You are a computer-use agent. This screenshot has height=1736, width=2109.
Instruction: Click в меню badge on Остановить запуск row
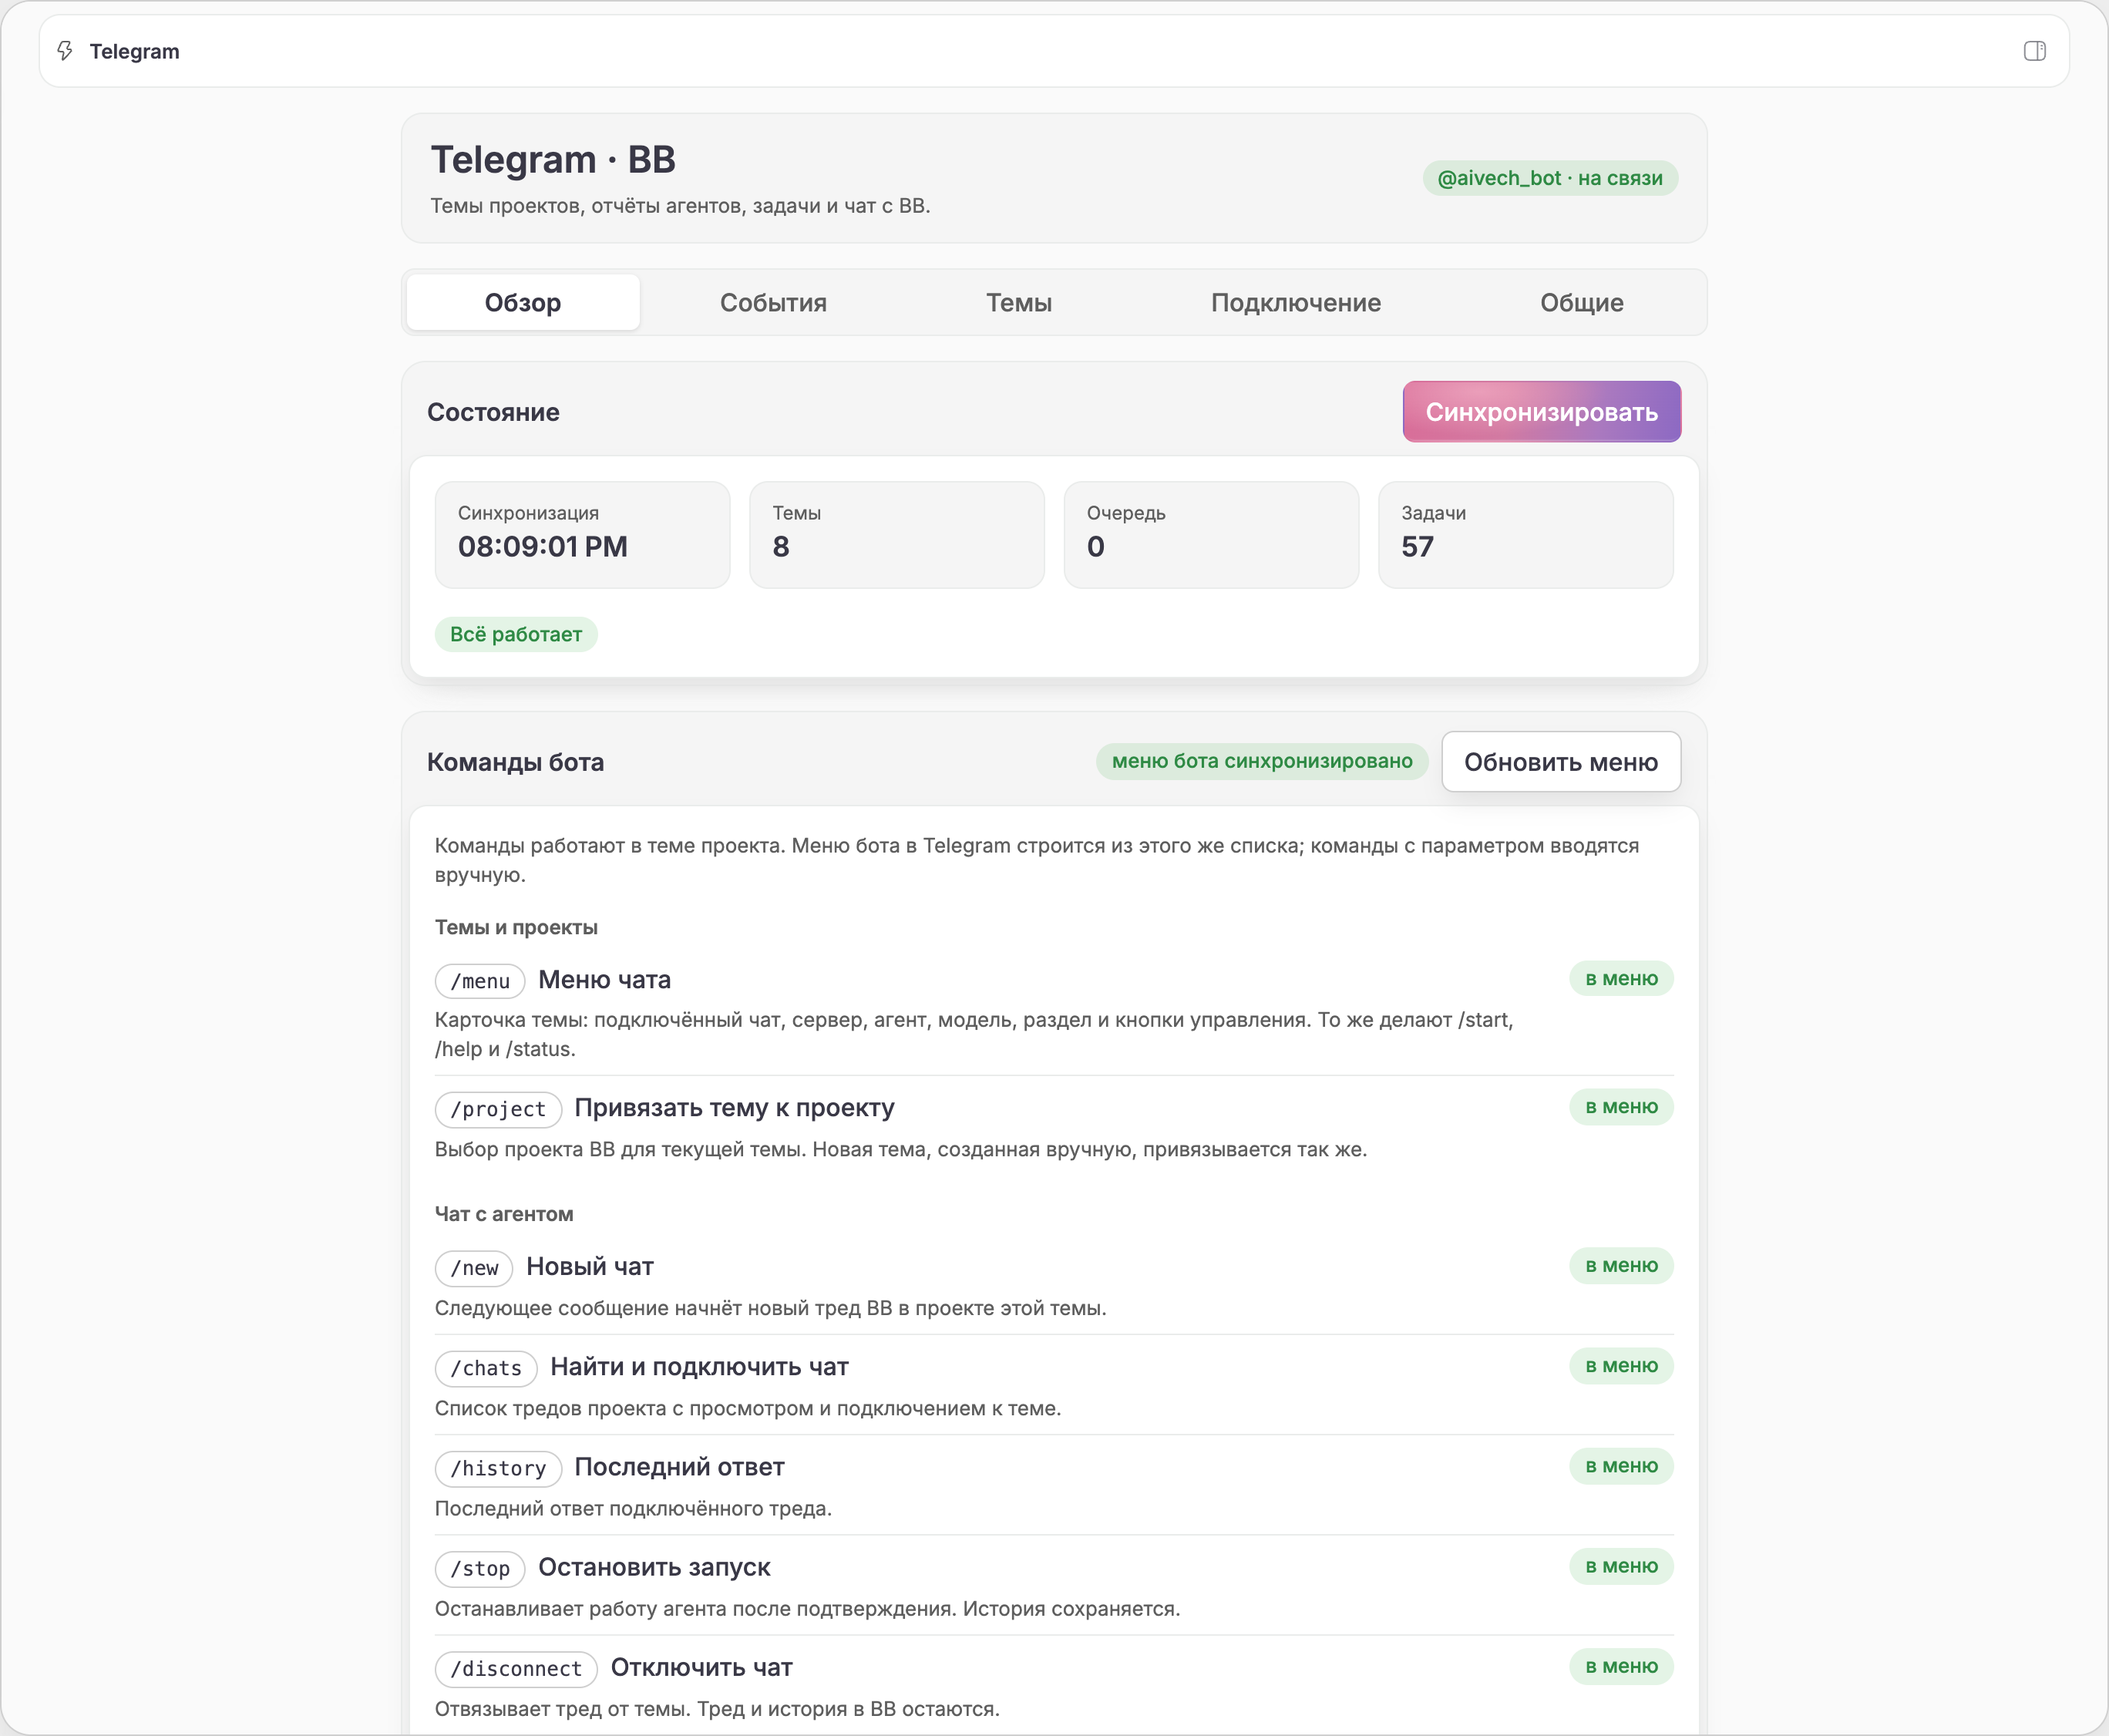pos(1621,1566)
